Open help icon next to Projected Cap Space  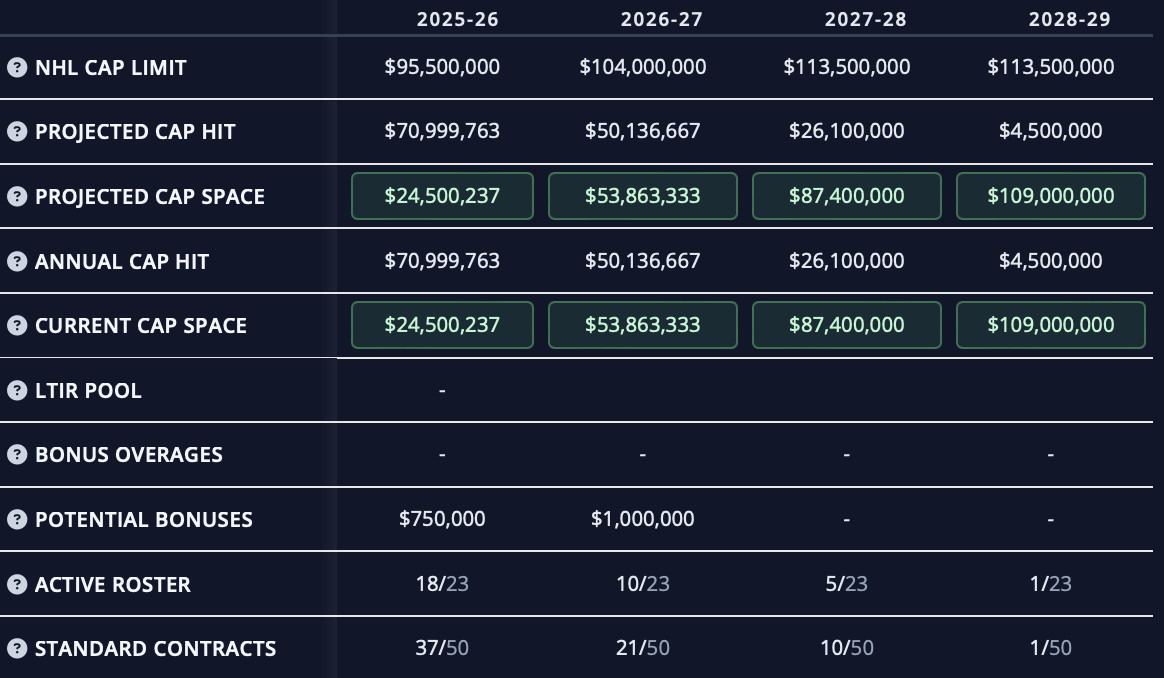click(x=16, y=196)
